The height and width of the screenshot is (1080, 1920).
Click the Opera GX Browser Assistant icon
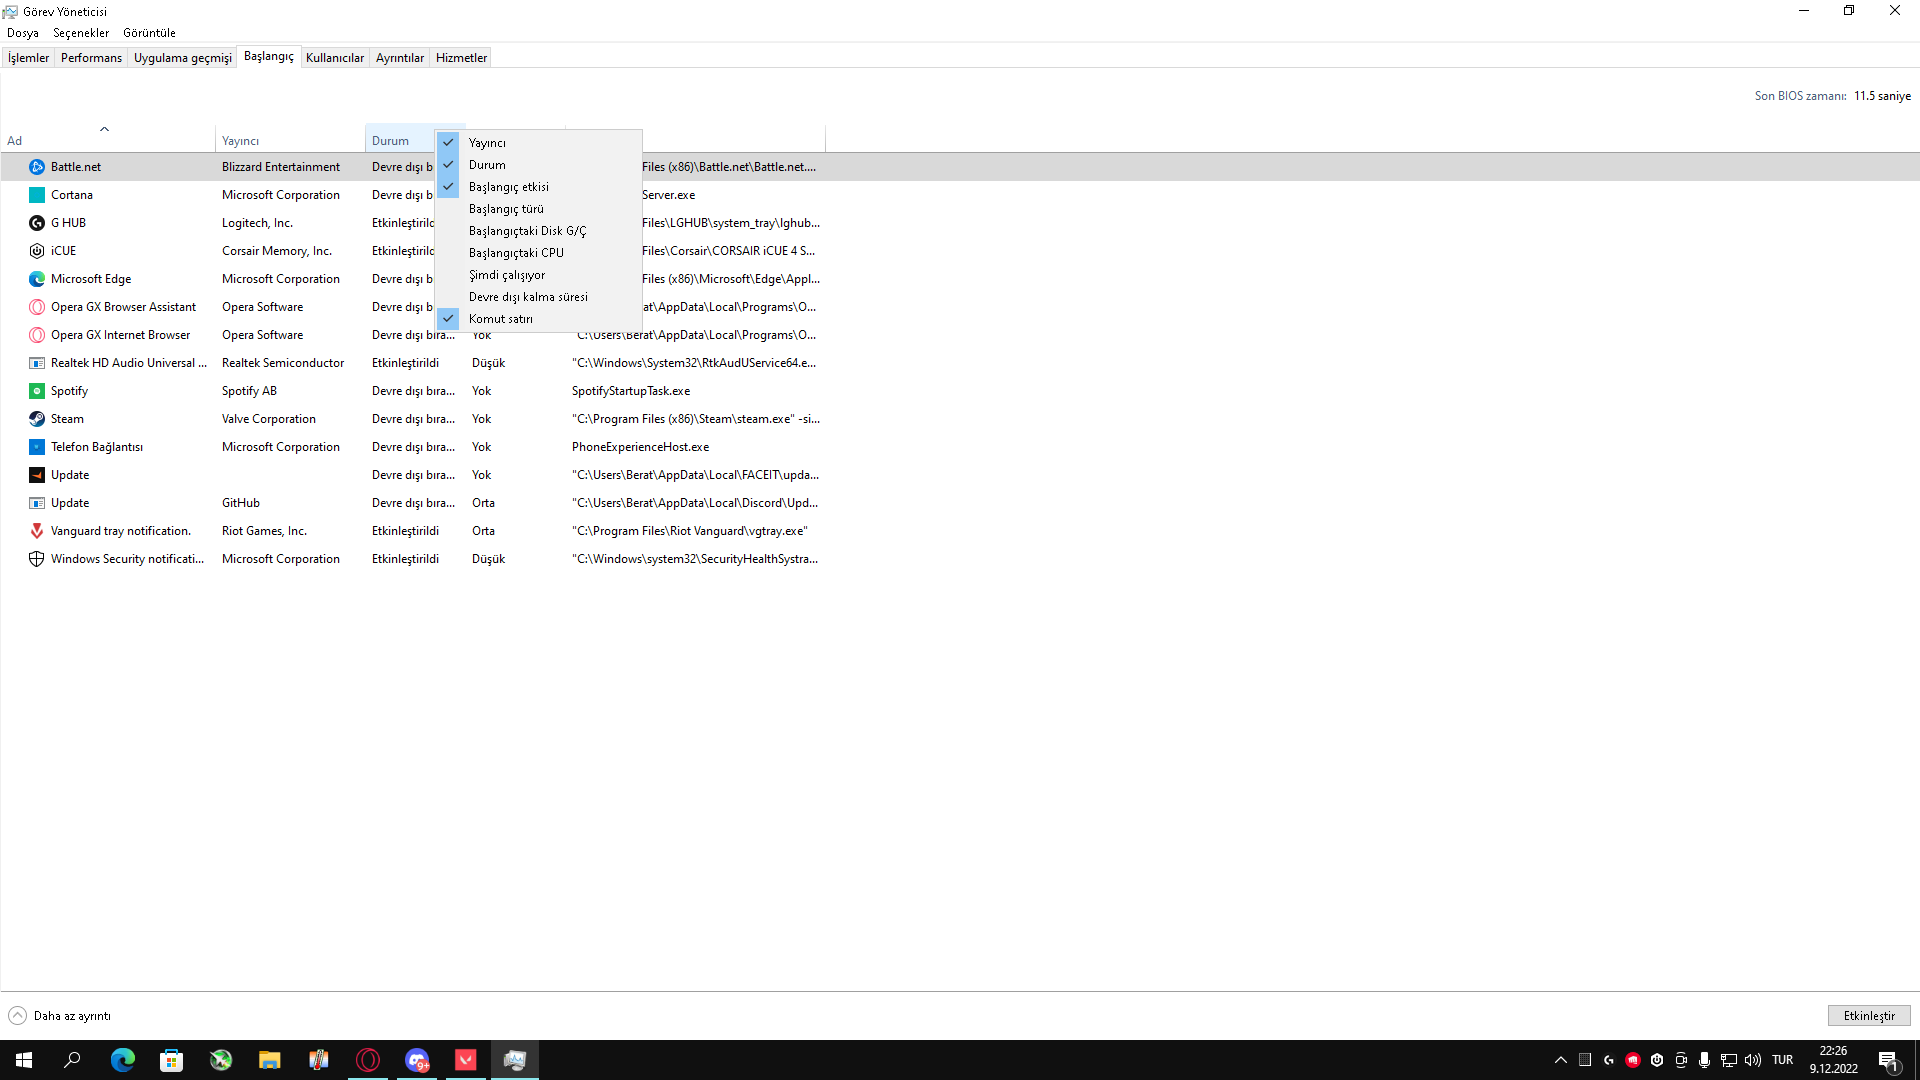37,307
